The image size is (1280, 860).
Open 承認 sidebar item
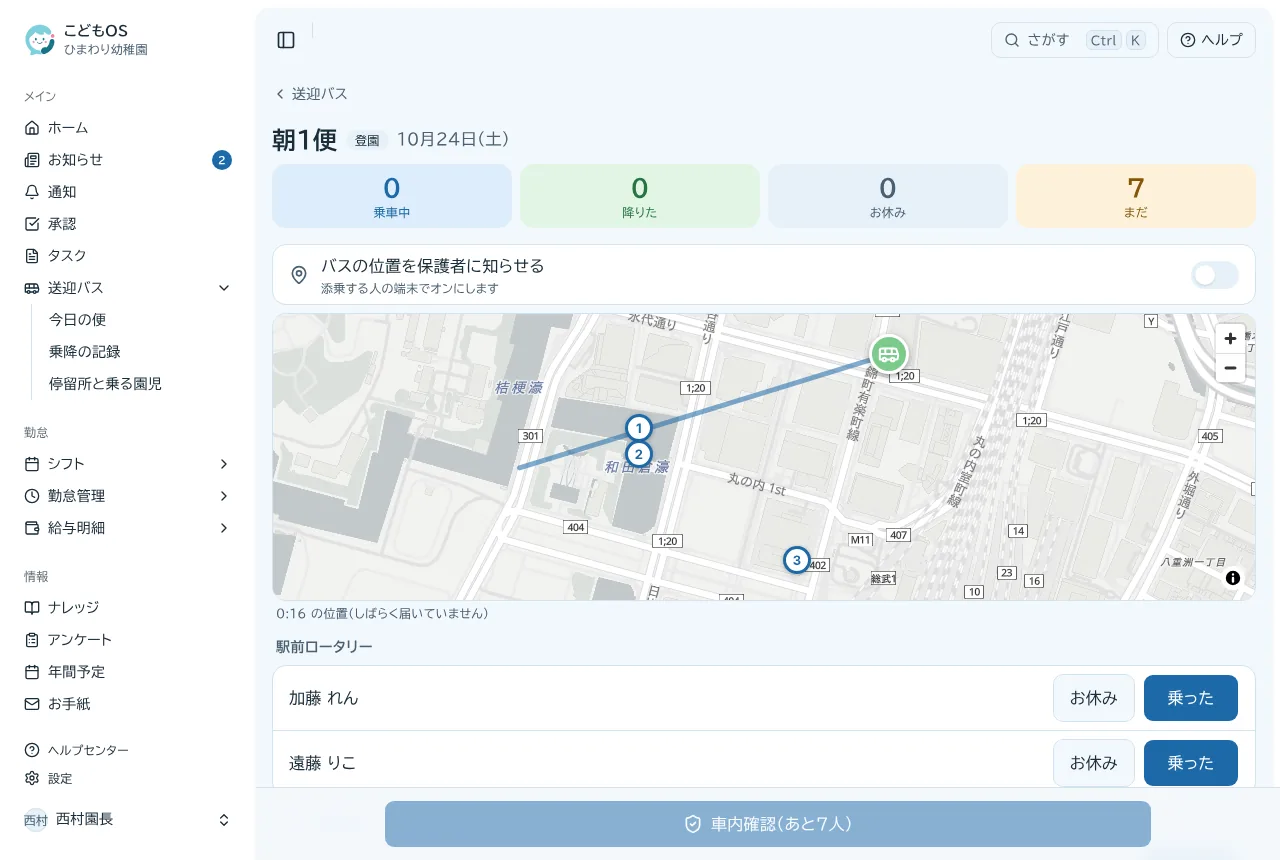(128, 224)
